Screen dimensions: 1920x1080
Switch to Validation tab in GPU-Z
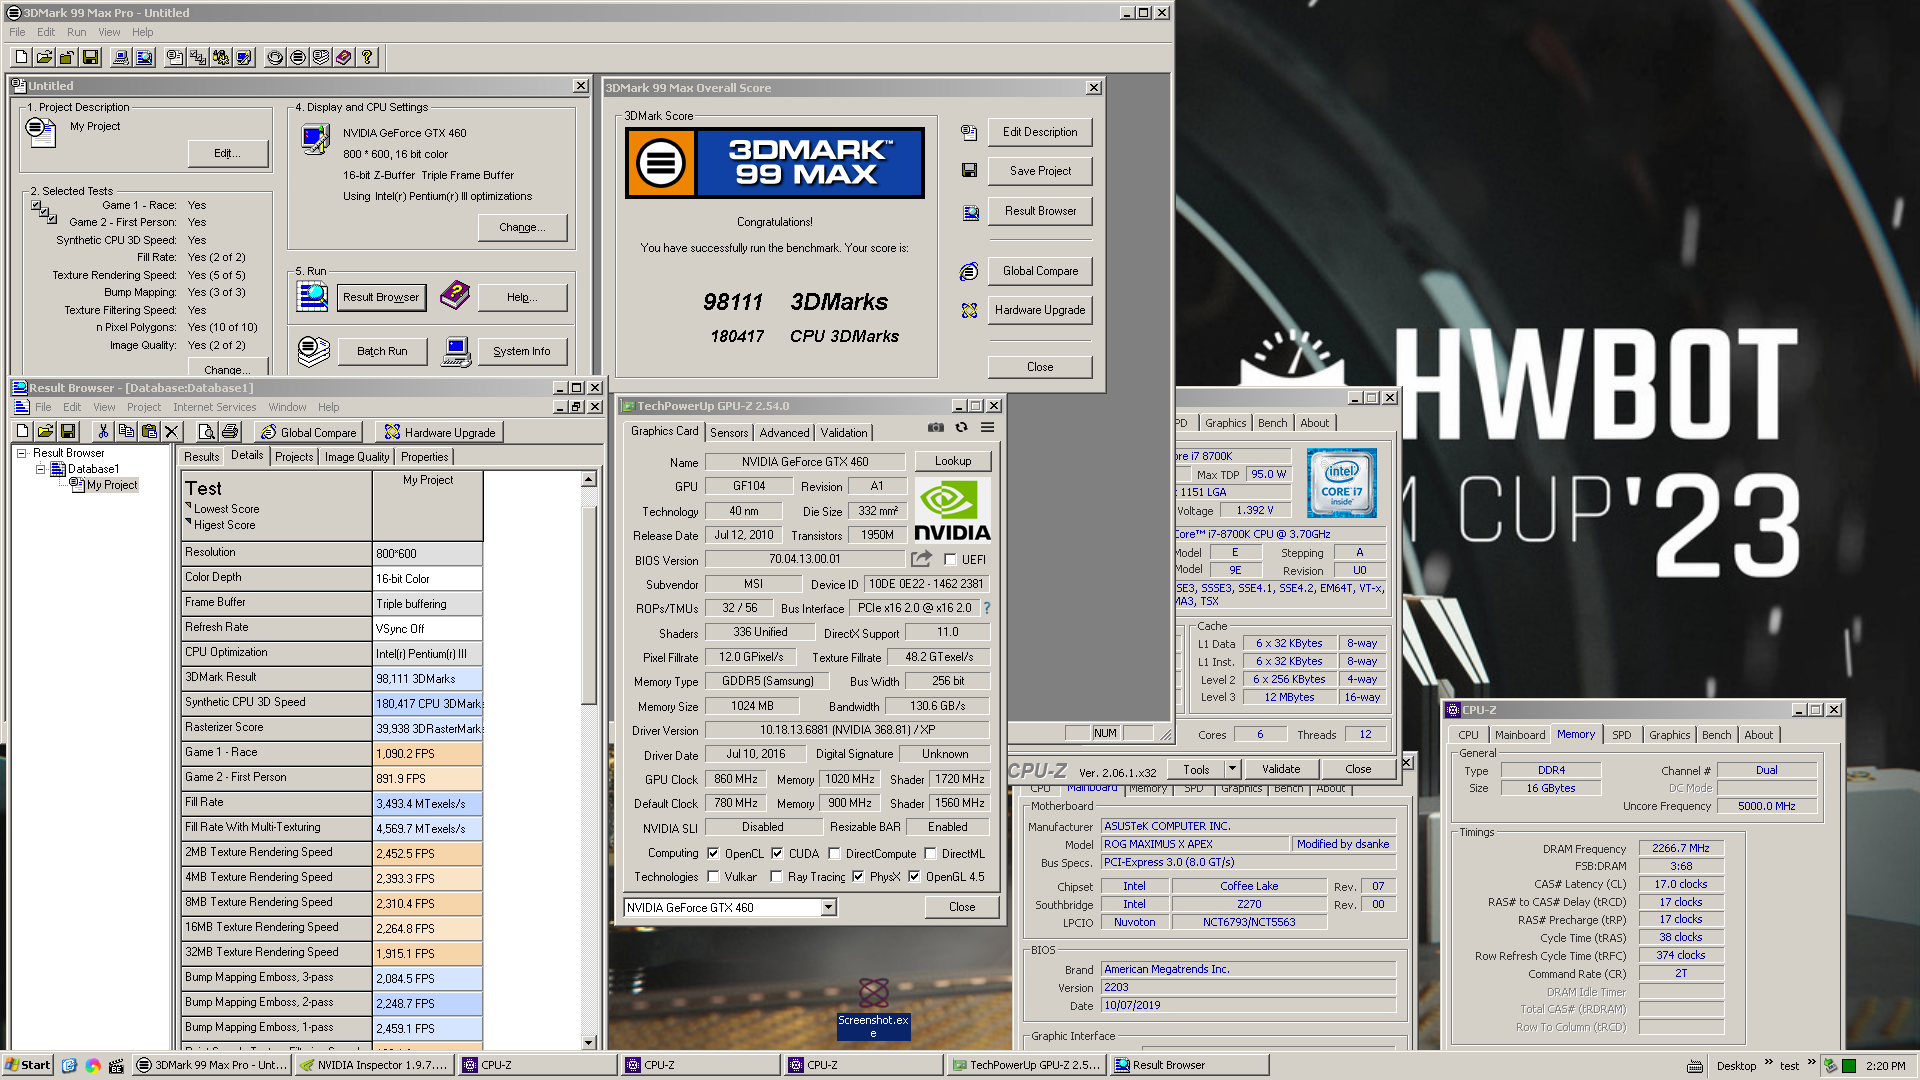click(x=844, y=433)
